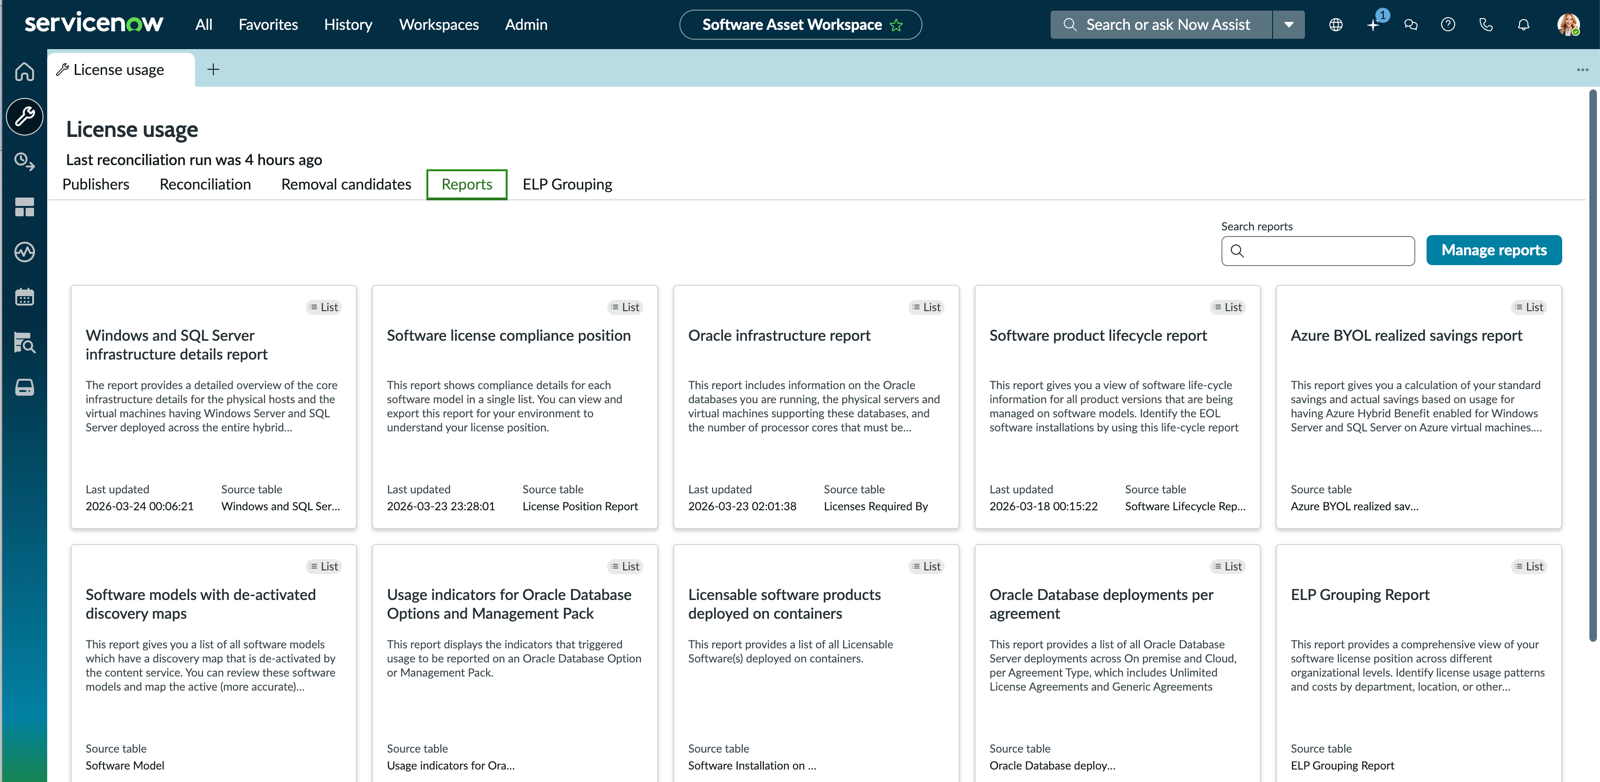This screenshot has width=1600, height=782.
Task: Open the clock-with-arrow sidebar icon
Action: (x=24, y=162)
